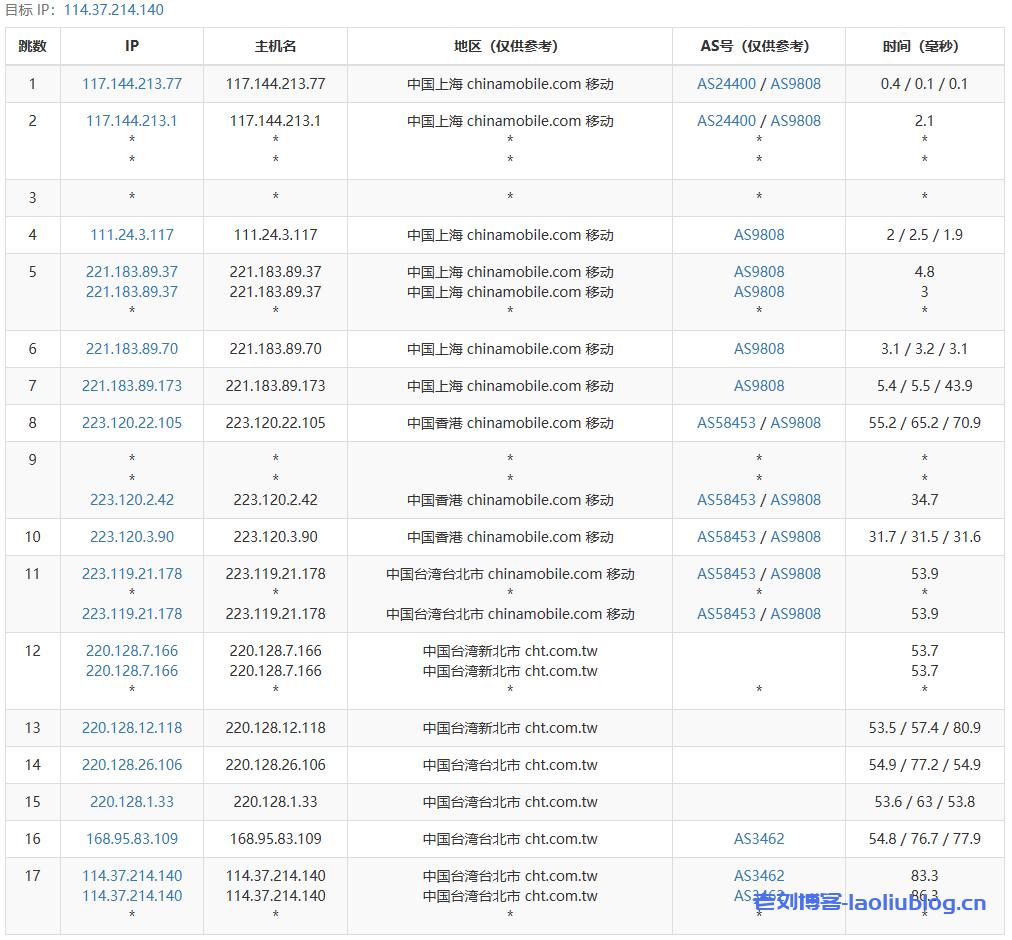Viewport: 1012px width, 940px height.
Task: Open the 220.128.7.166 link in hop 12
Action: [131, 650]
